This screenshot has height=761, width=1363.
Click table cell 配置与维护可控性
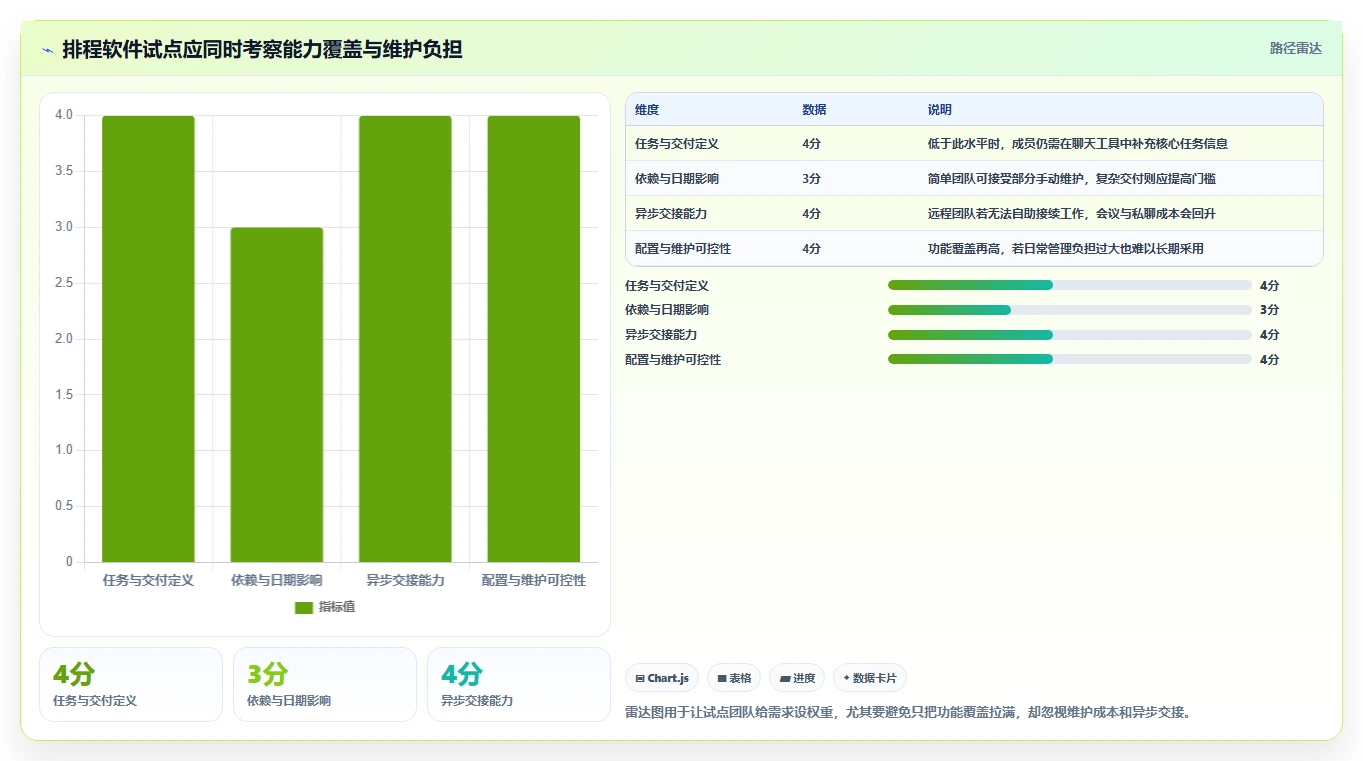point(683,249)
